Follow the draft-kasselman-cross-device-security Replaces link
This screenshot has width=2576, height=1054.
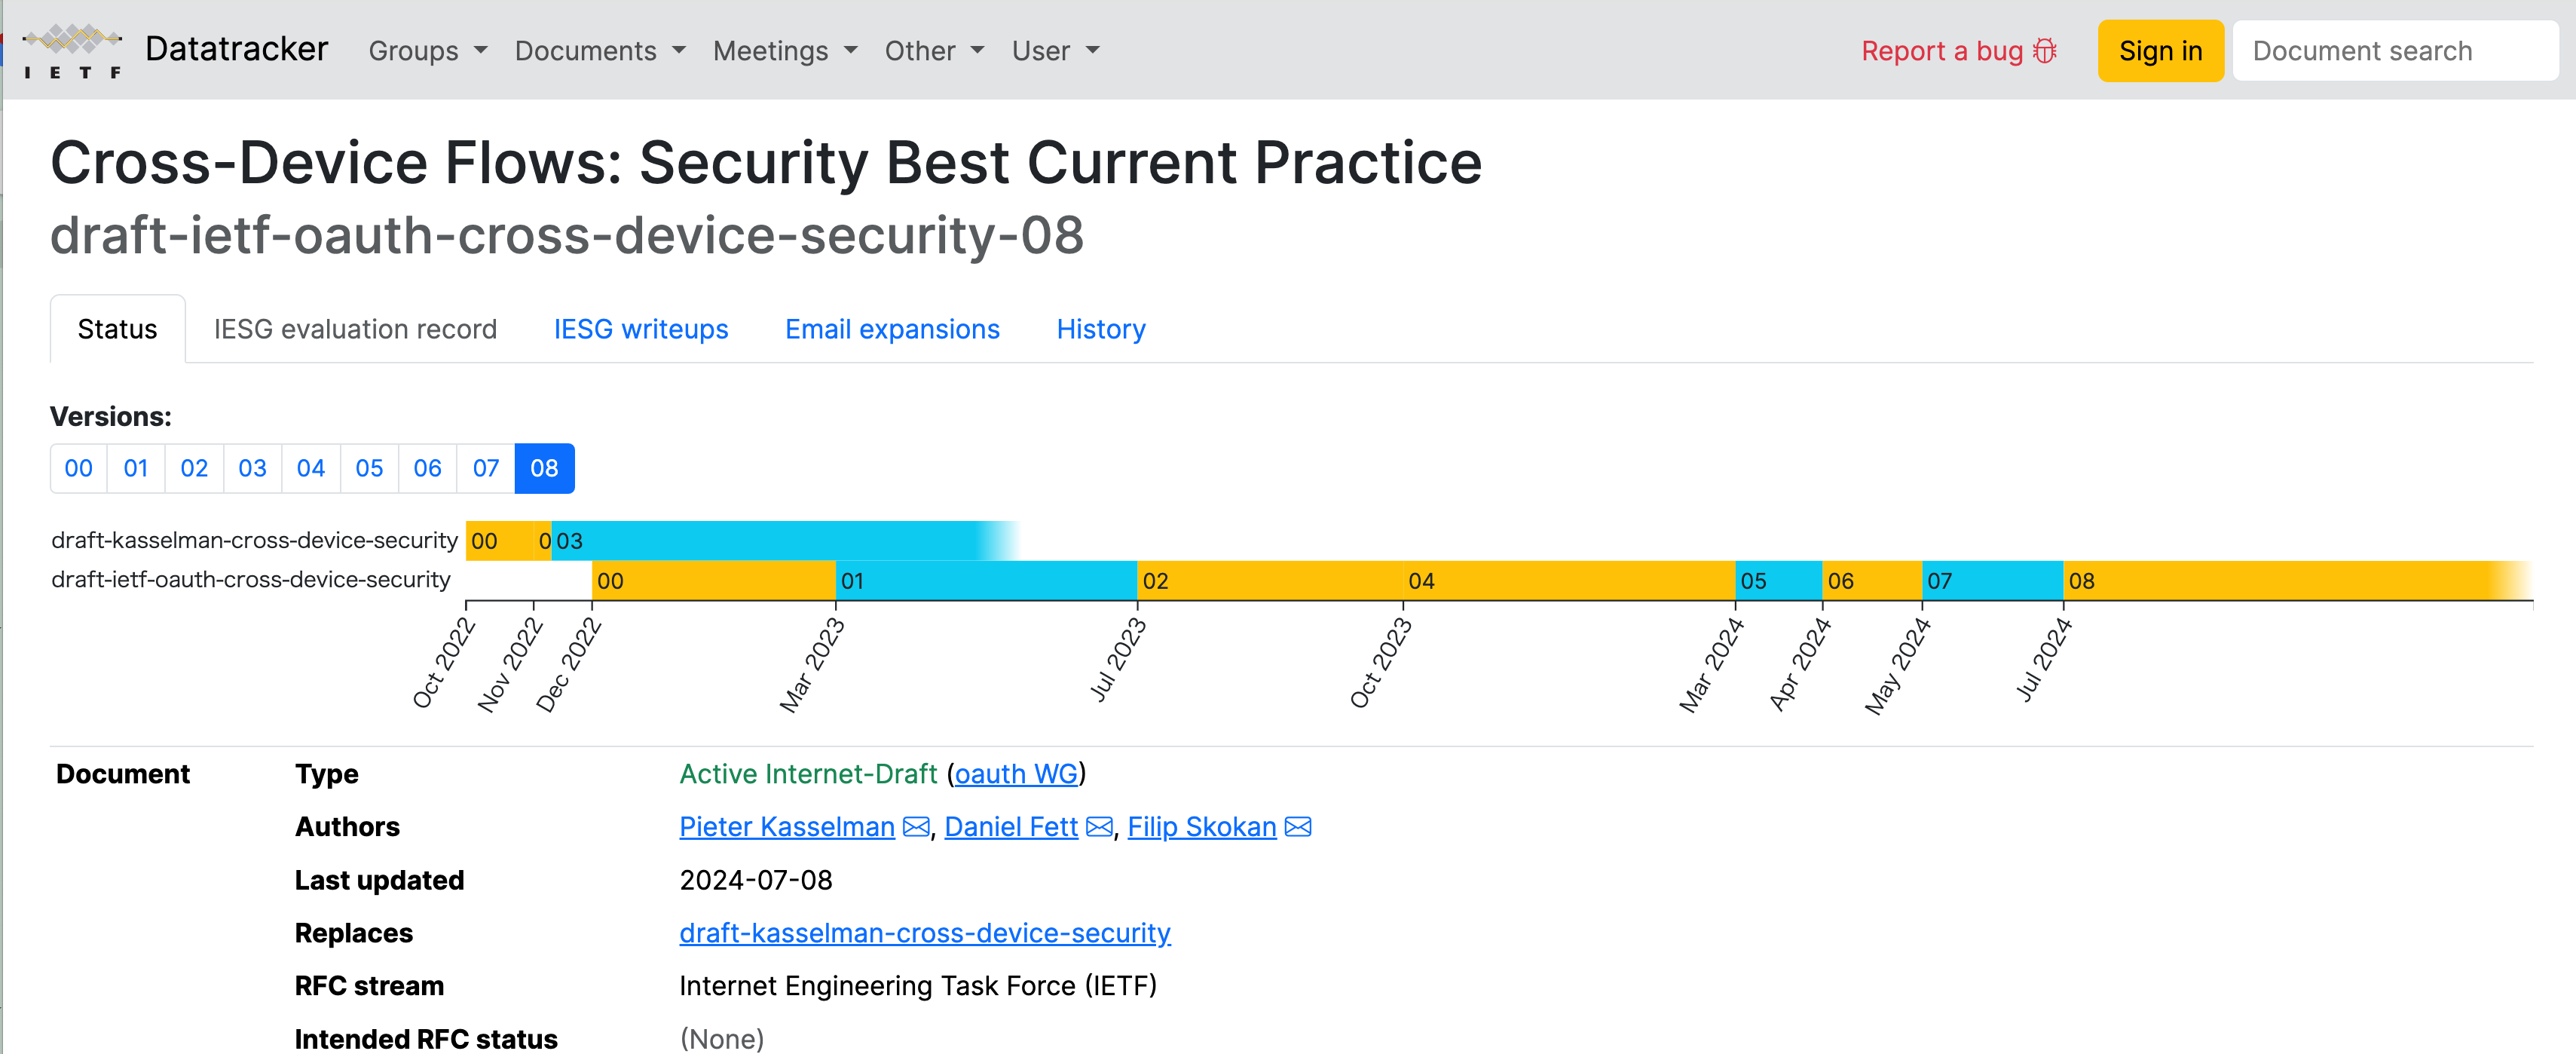pos(925,933)
